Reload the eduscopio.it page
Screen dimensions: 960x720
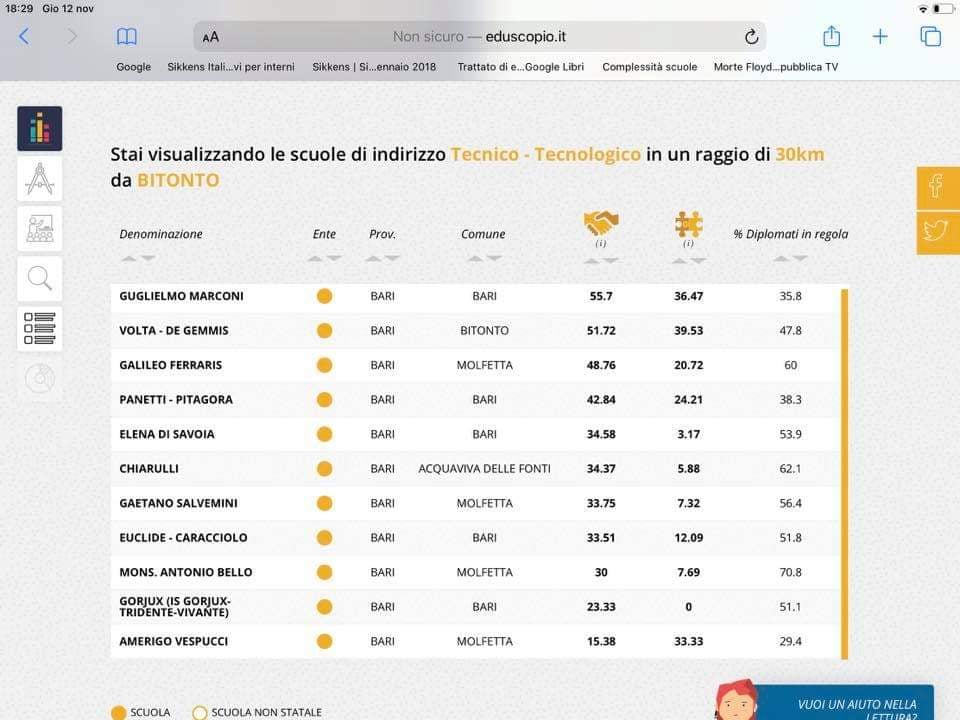(x=752, y=37)
